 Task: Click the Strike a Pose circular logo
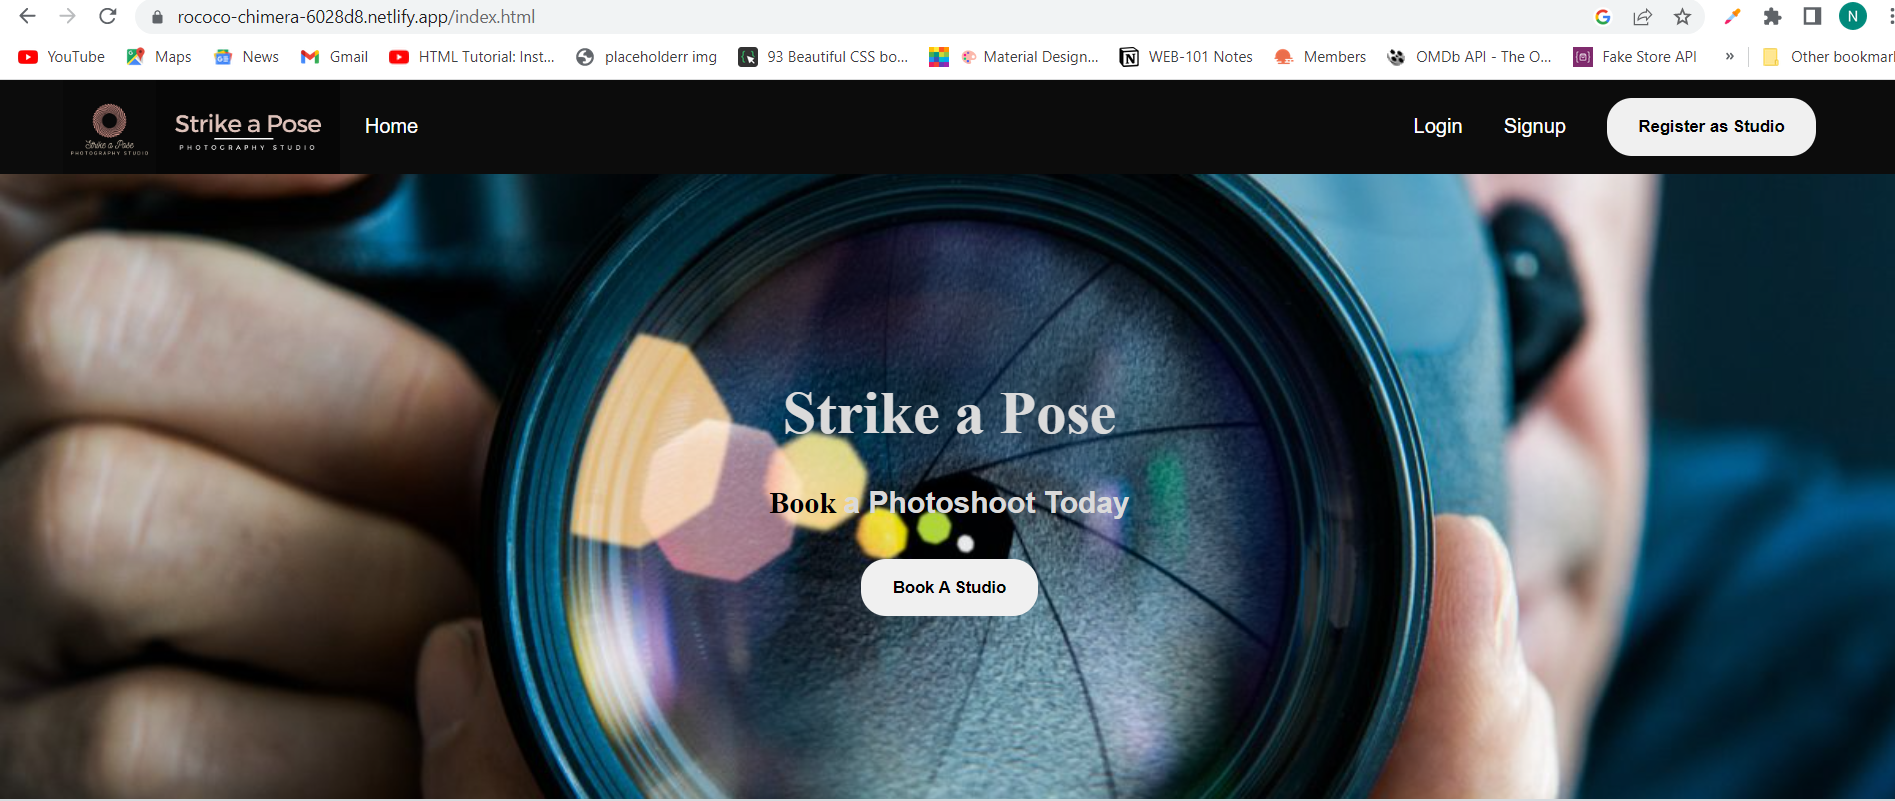(x=110, y=128)
